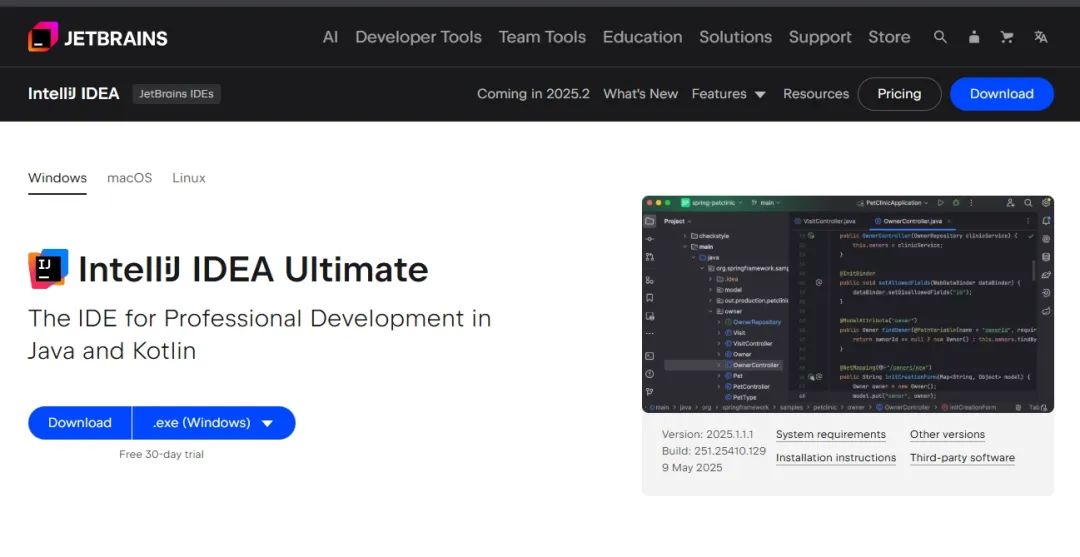Open the Education menu
Viewport: 1080px width, 557px height.
click(643, 37)
